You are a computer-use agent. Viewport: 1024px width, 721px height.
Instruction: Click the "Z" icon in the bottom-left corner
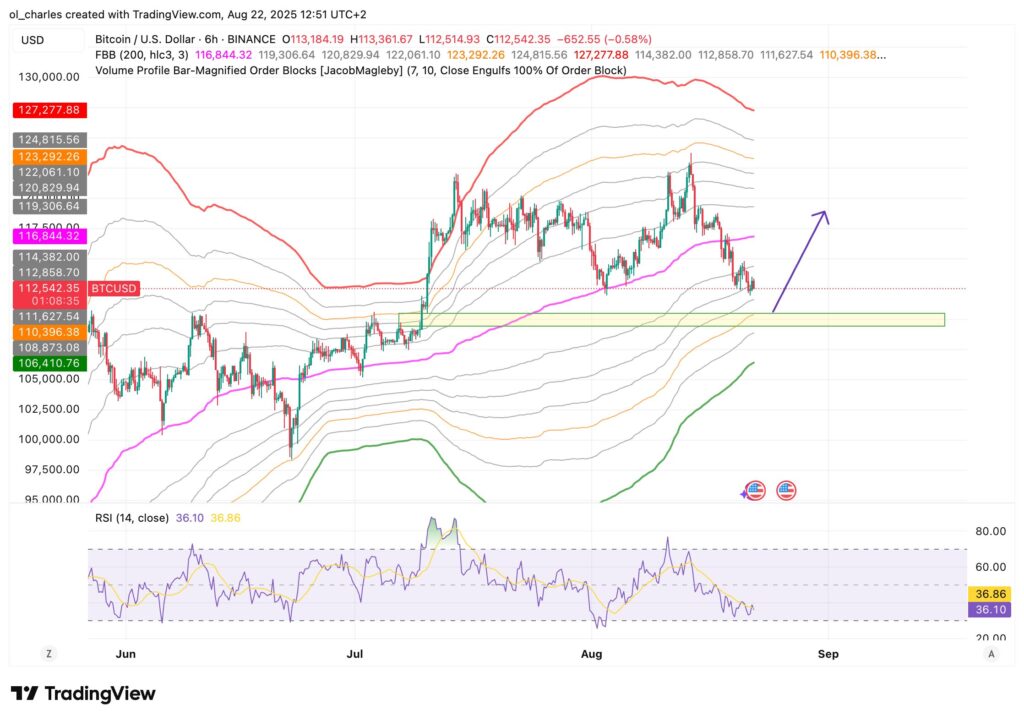pyautogui.click(x=49, y=653)
